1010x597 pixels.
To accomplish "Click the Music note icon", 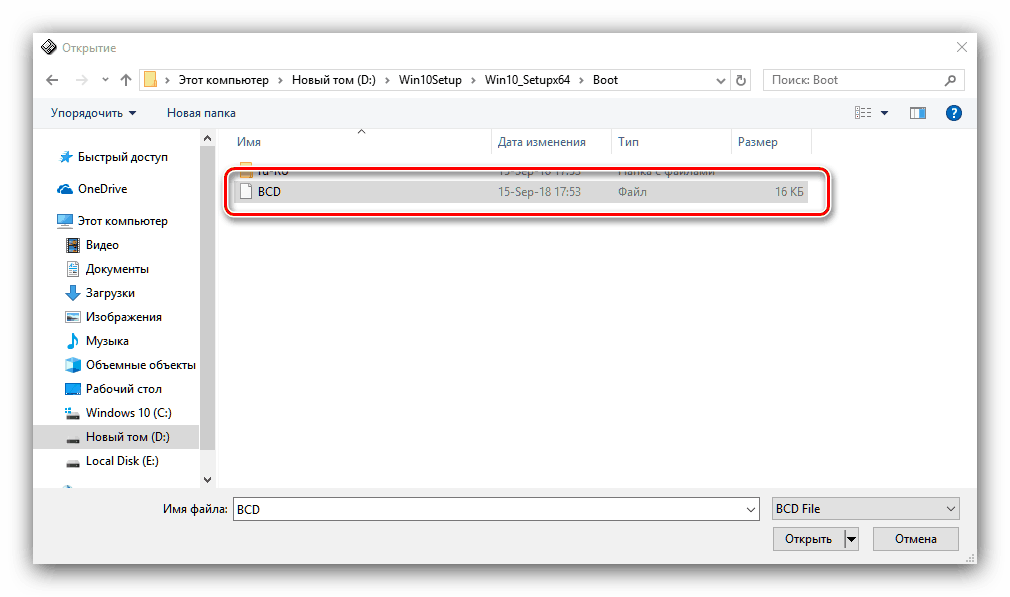I will pyautogui.click(x=73, y=341).
